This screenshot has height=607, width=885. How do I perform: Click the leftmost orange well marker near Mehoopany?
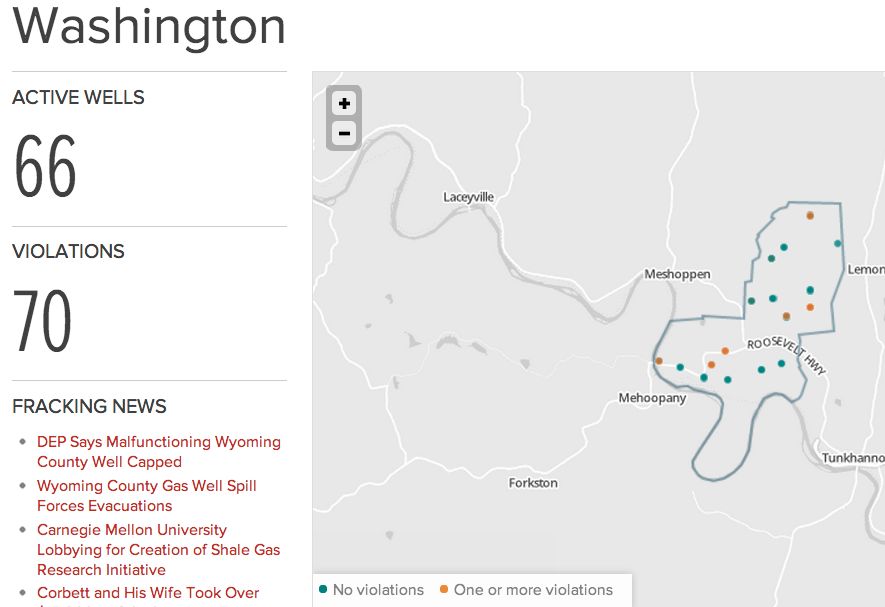(659, 361)
